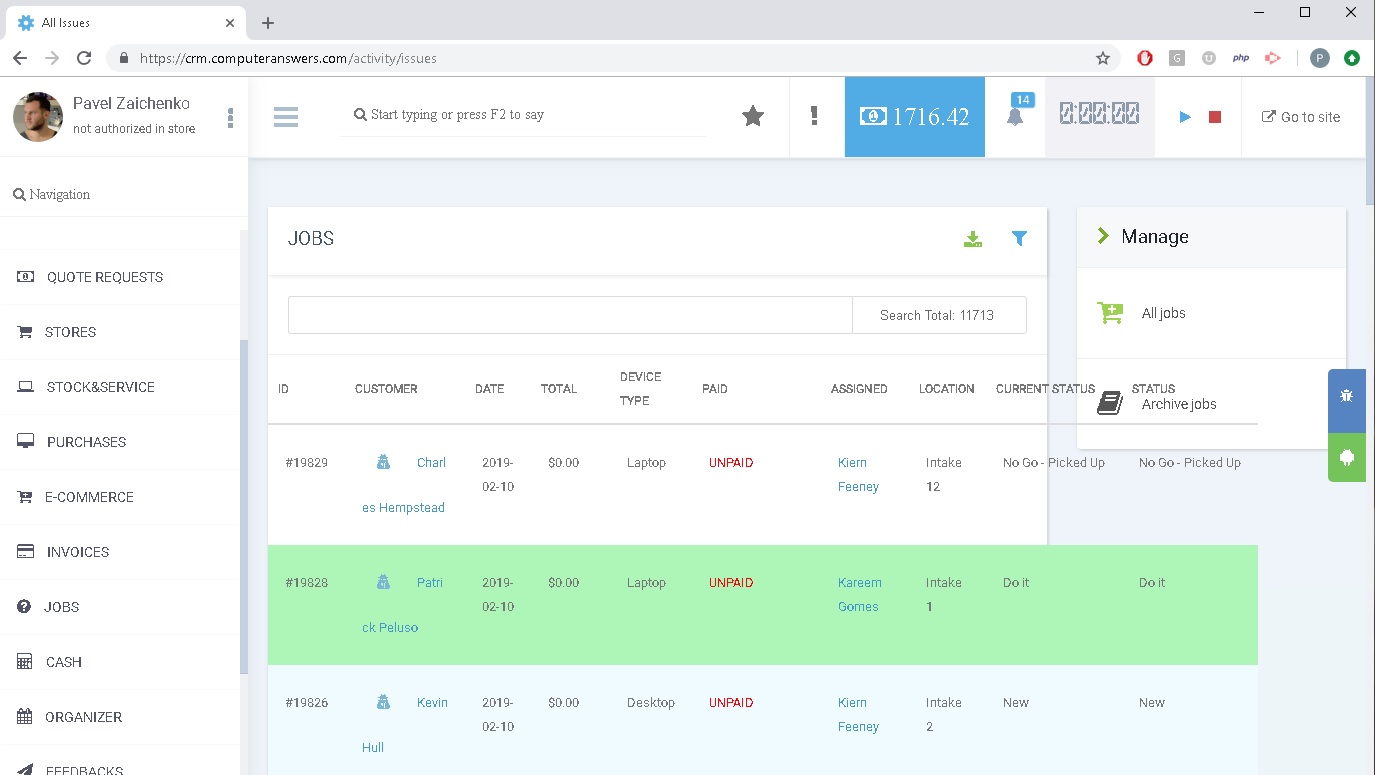Click the blue bug report side button

pos(1346,396)
